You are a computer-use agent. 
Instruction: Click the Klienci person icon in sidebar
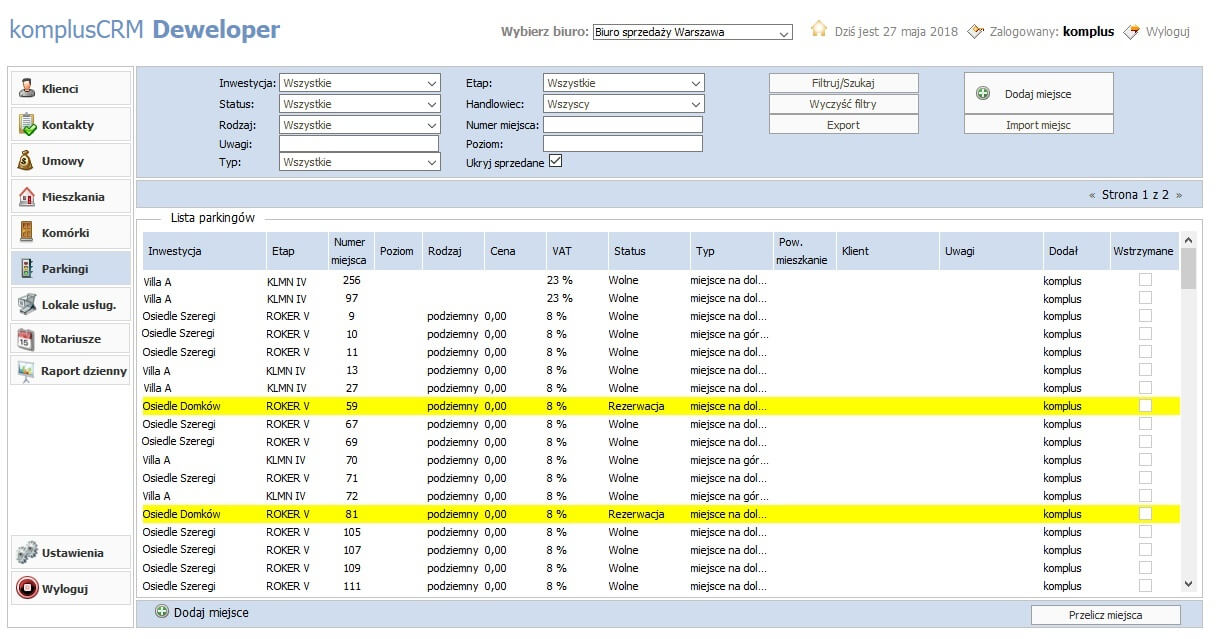click(27, 88)
